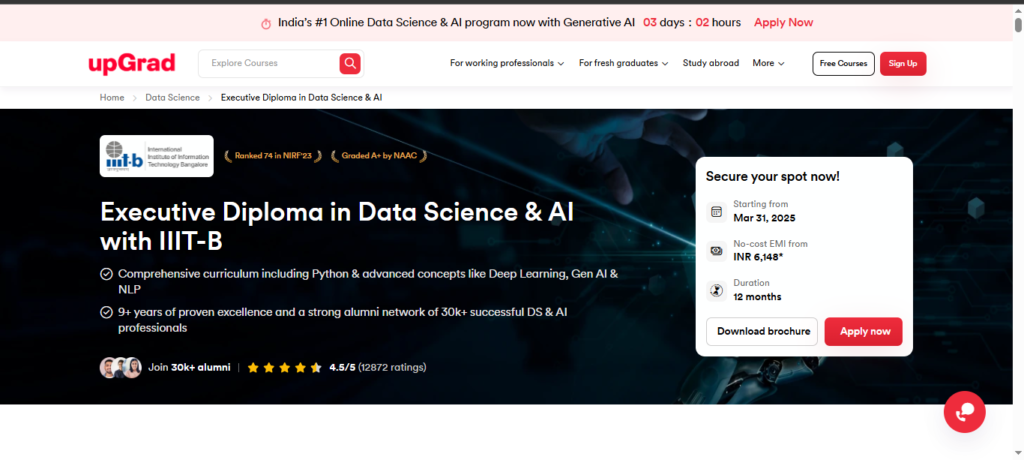Click the red Apply now button
This screenshot has width=1024, height=460.
click(x=863, y=331)
